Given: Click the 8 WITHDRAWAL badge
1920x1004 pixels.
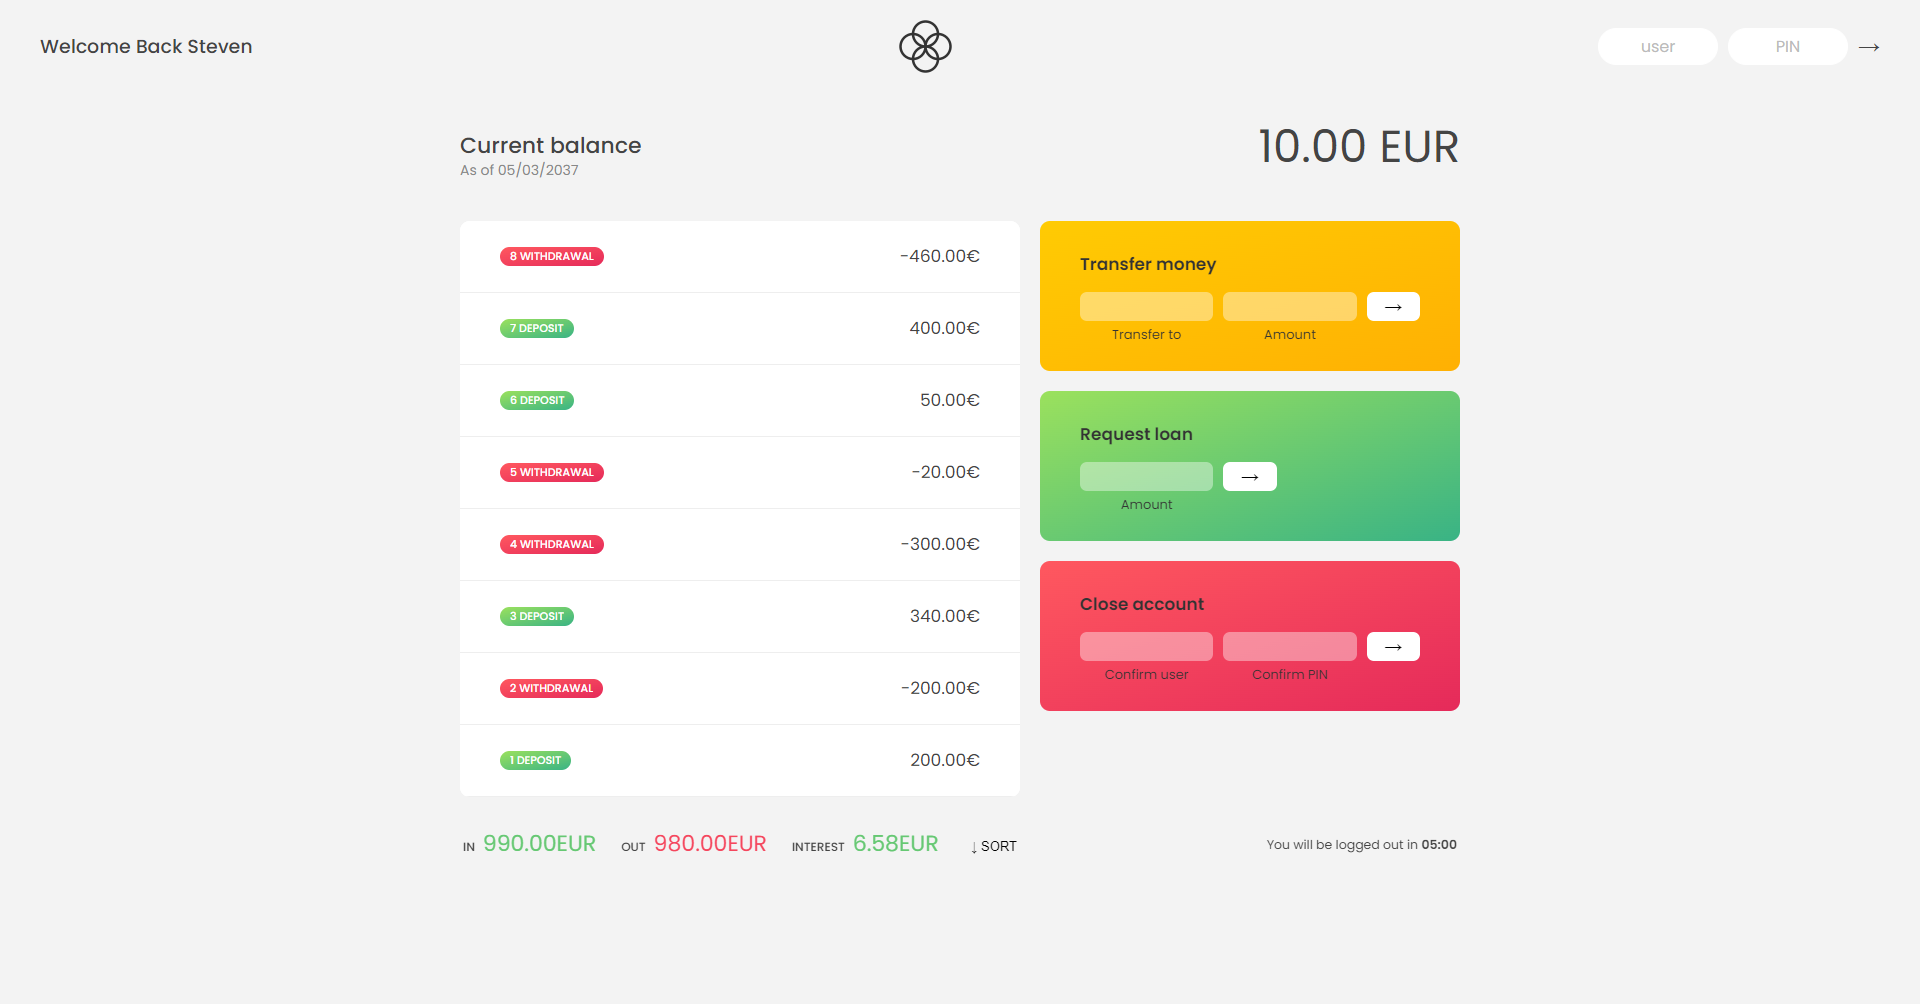Looking at the screenshot, I should click(551, 256).
